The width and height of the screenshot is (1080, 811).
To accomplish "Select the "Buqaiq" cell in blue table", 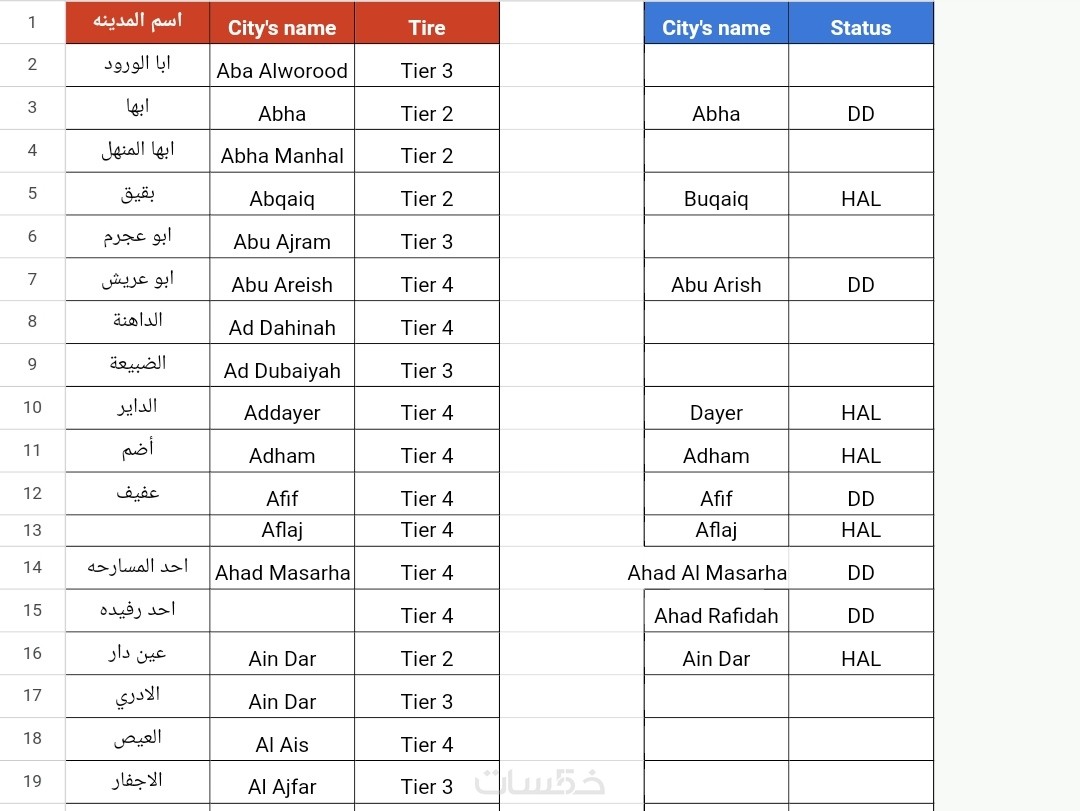I will (716, 198).
